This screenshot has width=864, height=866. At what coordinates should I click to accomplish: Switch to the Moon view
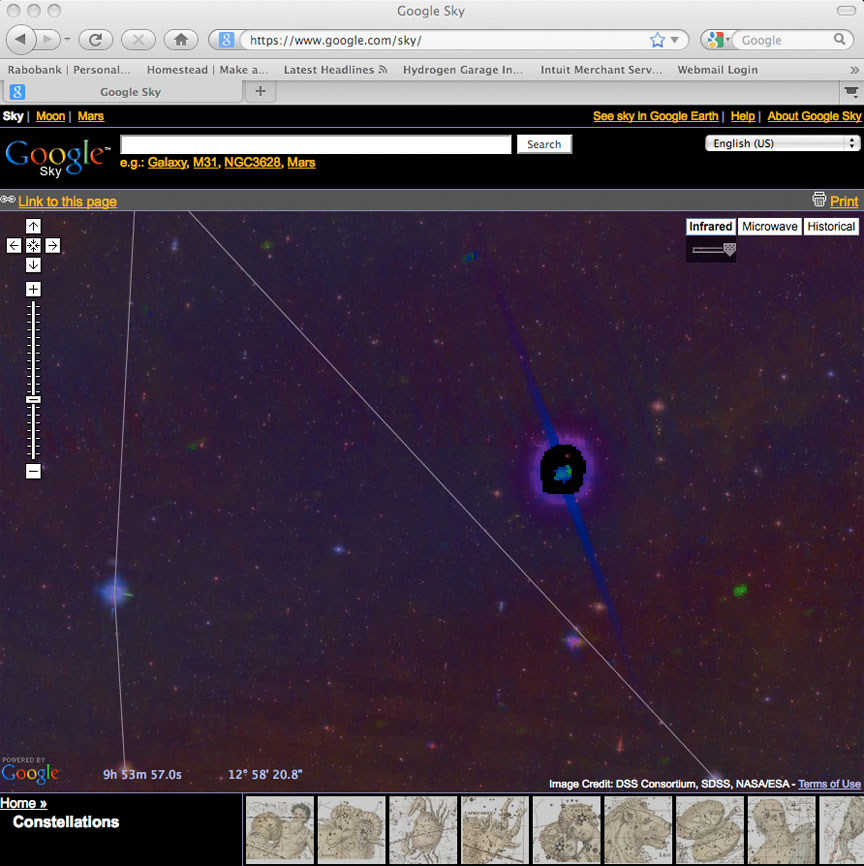(50, 116)
